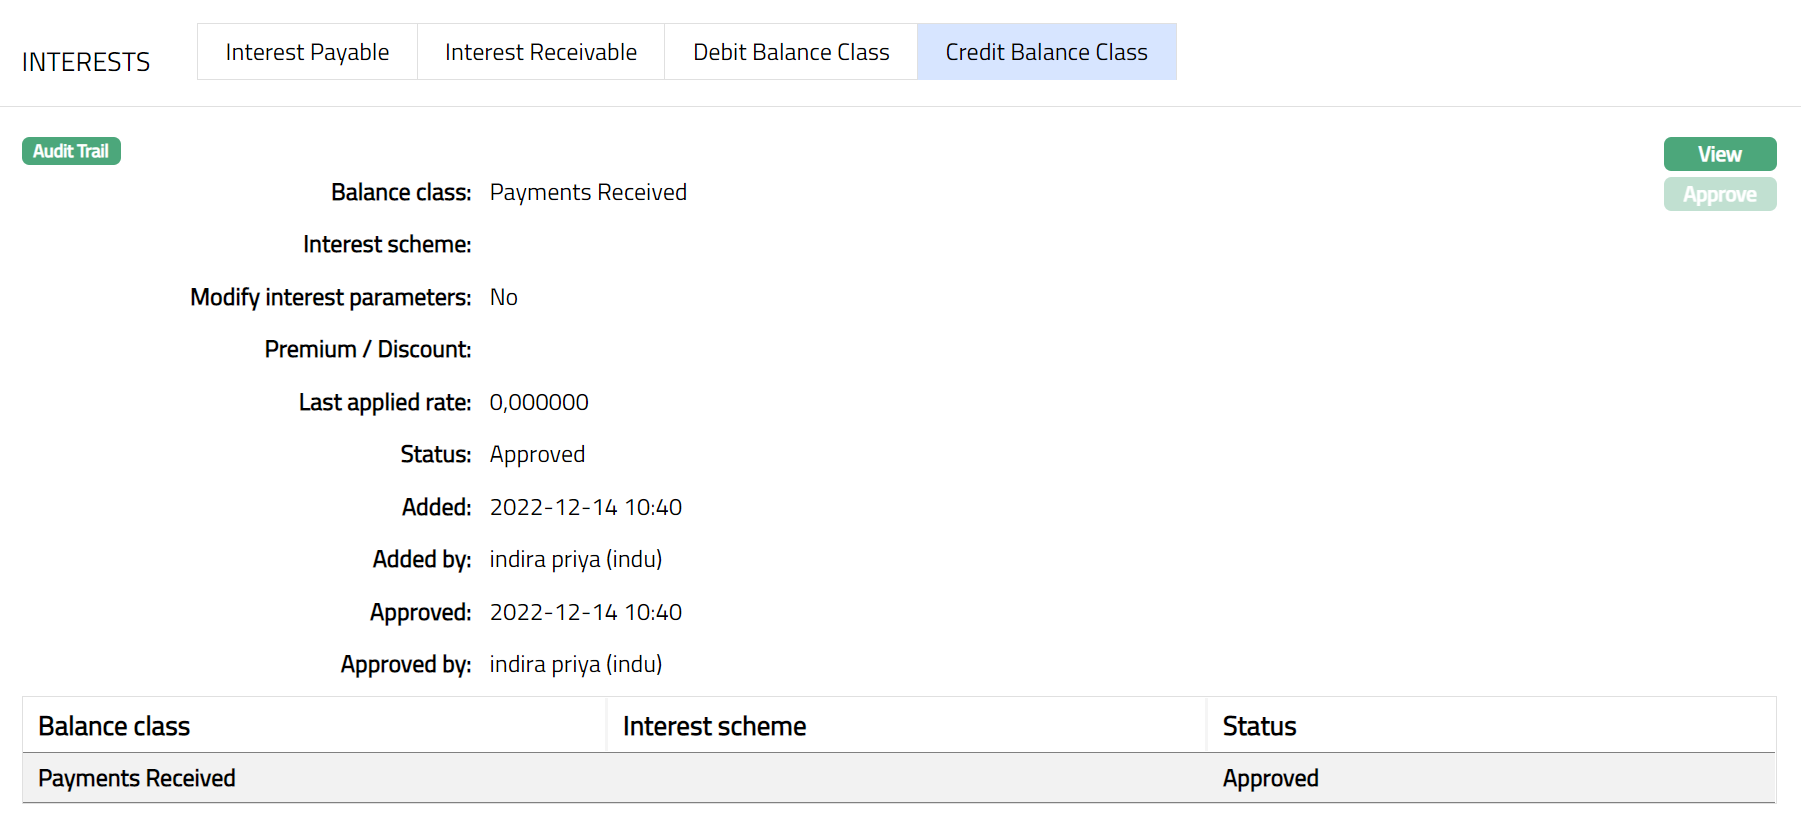Screen dimensions: 1801x833
Task: Select the Debit Balance Class tab
Action: [x=791, y=52]
